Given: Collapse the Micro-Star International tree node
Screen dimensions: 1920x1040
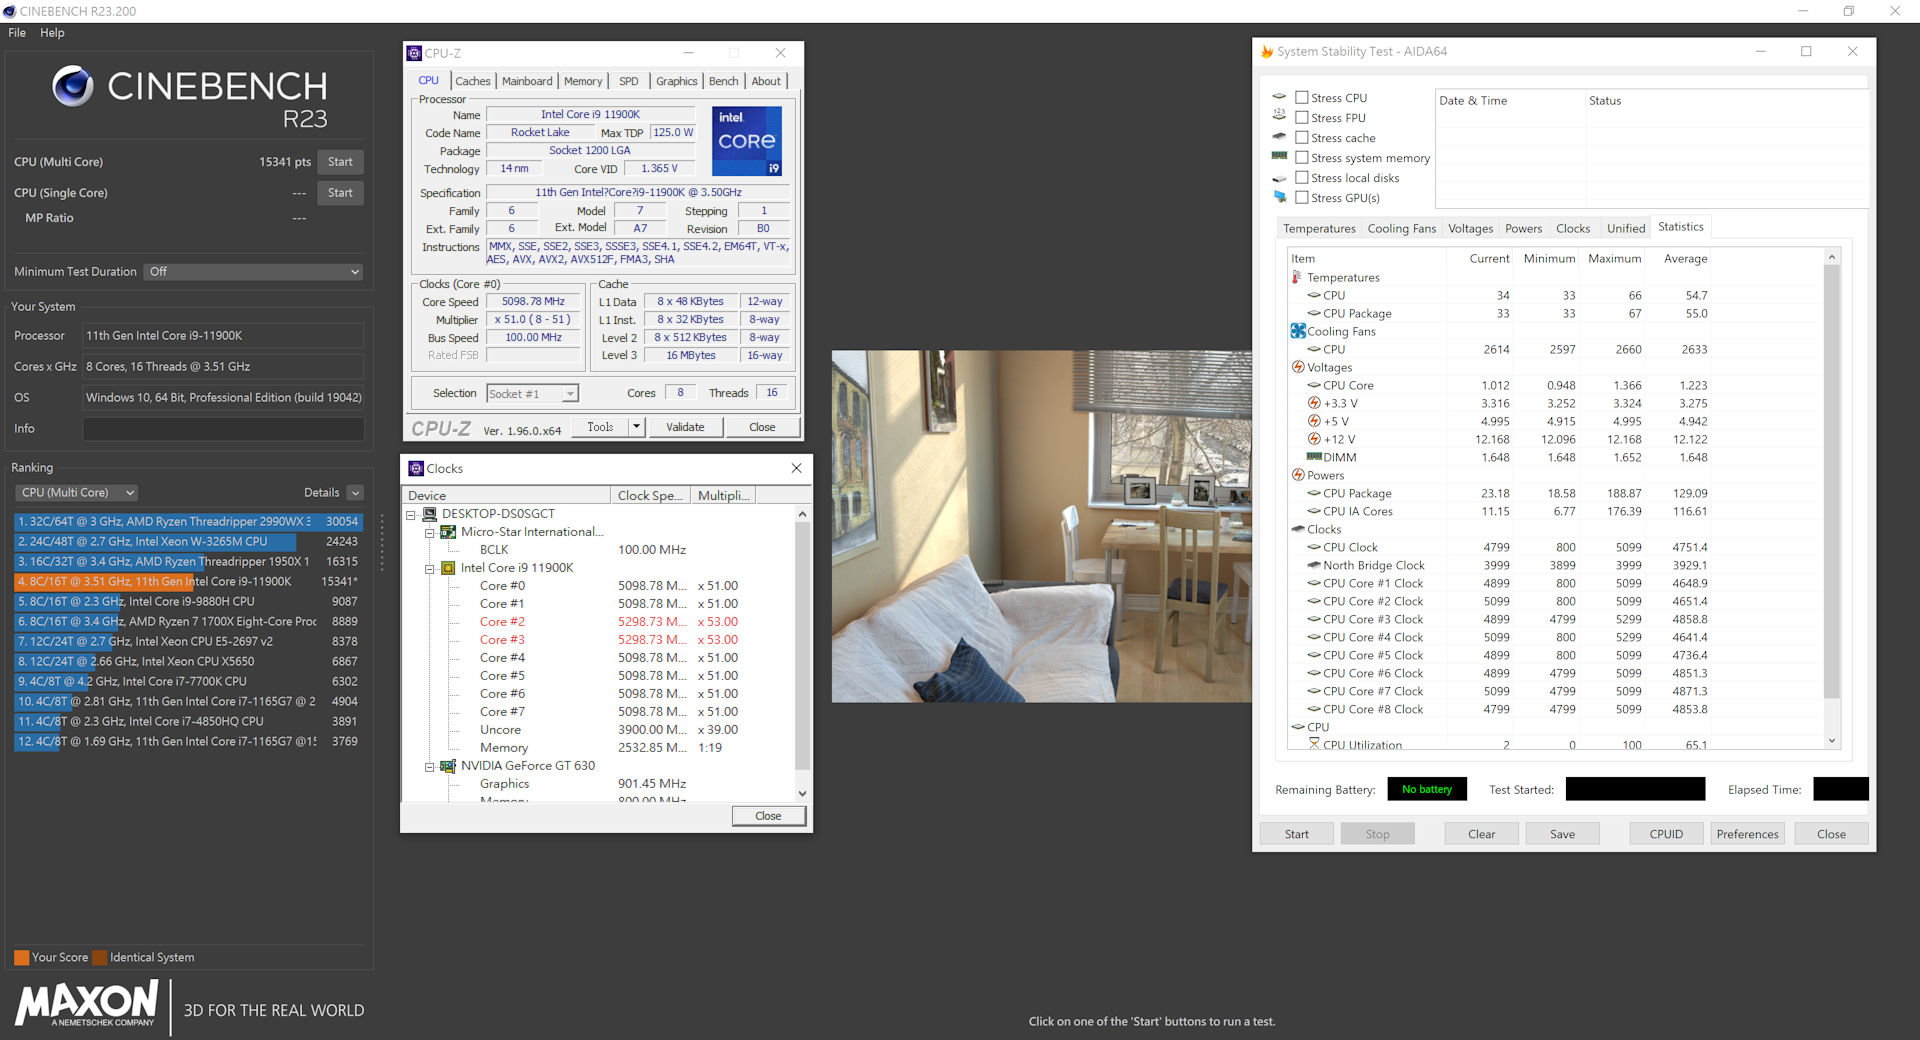Looking at the screenshot, I should tap(429, 533).
